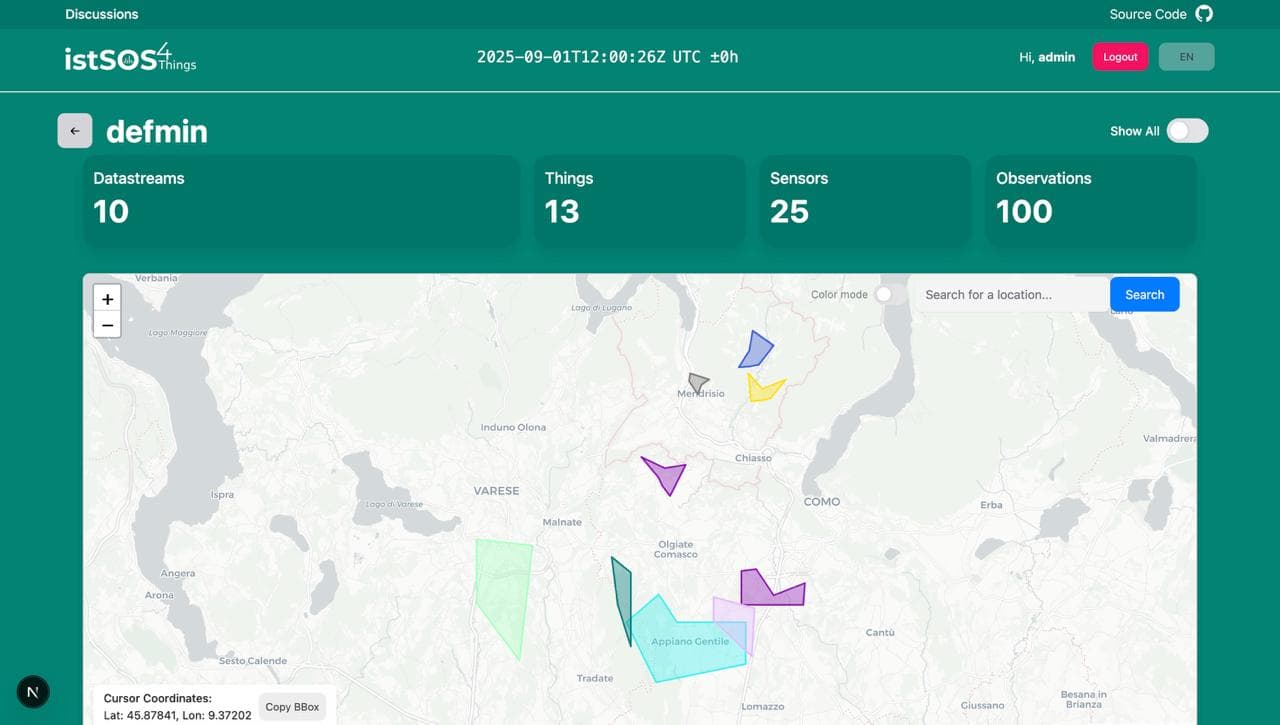Viewport: 1280px width, 725px height.
Task: Zoom in on the map
Action: click(107, 299)
